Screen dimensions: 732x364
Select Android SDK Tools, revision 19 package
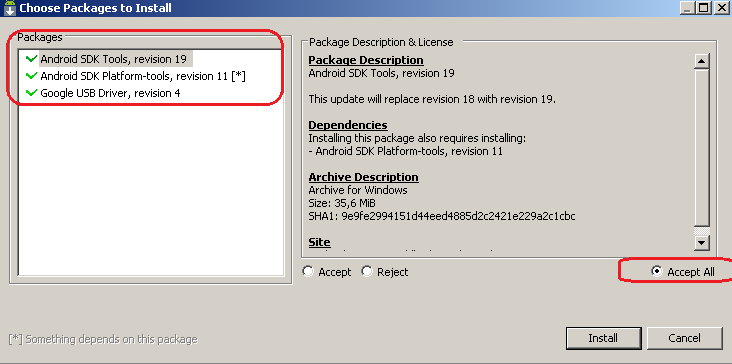pos(115,59)
